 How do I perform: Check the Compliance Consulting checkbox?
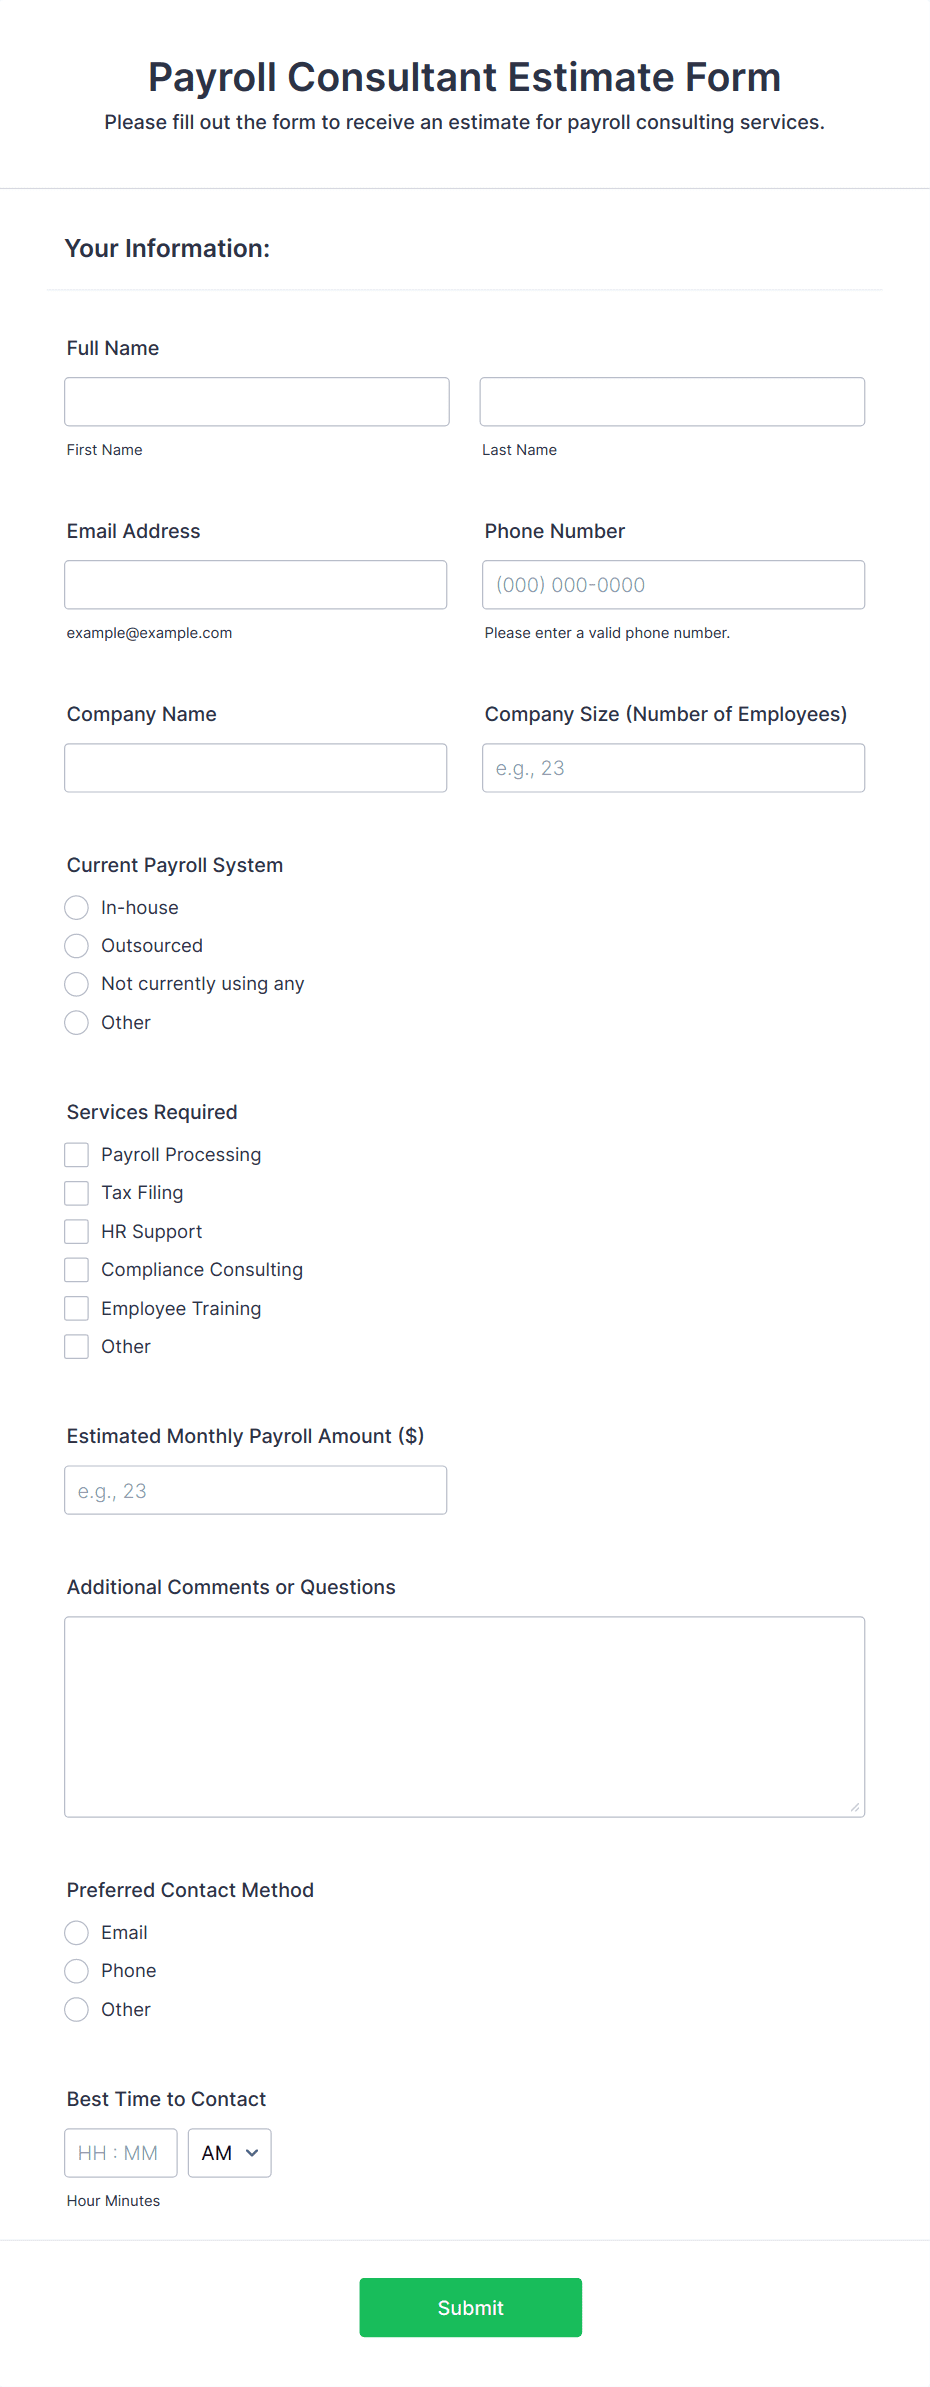[x=76, y=1269]
